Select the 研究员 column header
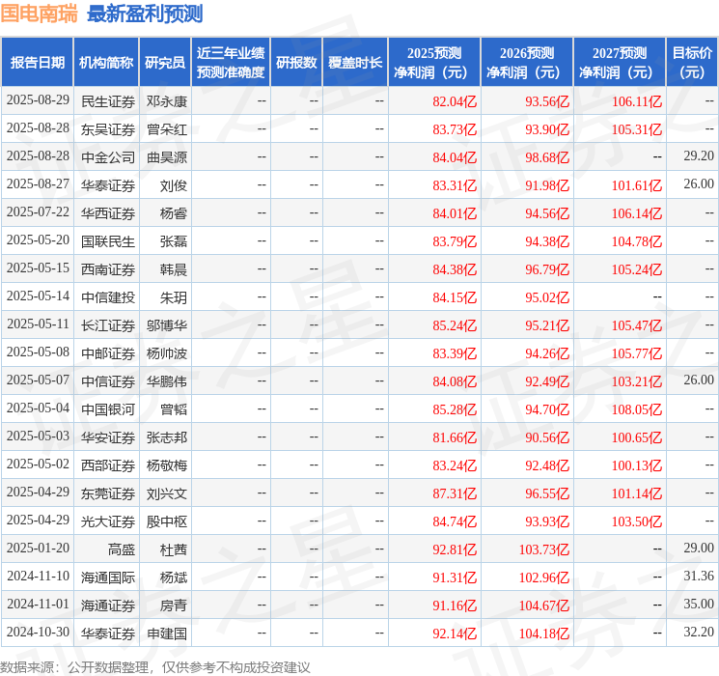This screenshot has height=676, width=719. tap(165, 62)
